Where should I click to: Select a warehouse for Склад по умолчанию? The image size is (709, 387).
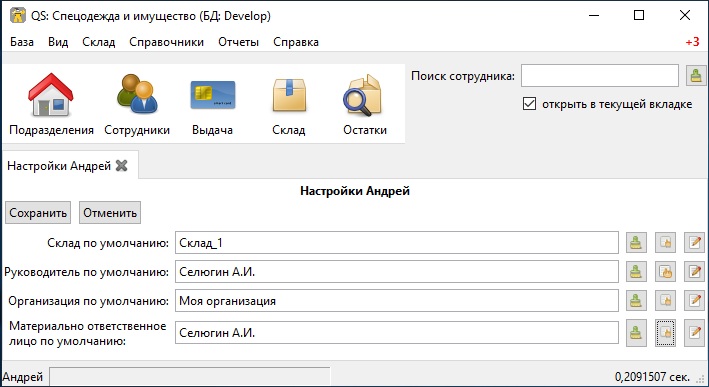[666, 243]
